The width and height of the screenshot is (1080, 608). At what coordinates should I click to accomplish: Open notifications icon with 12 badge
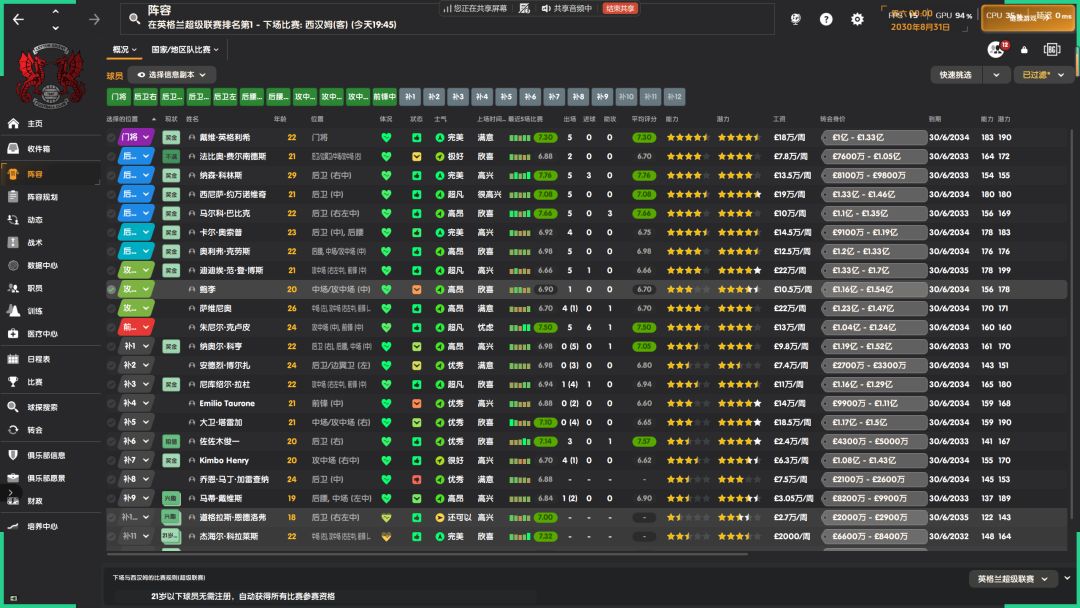[x=997, y=49]
